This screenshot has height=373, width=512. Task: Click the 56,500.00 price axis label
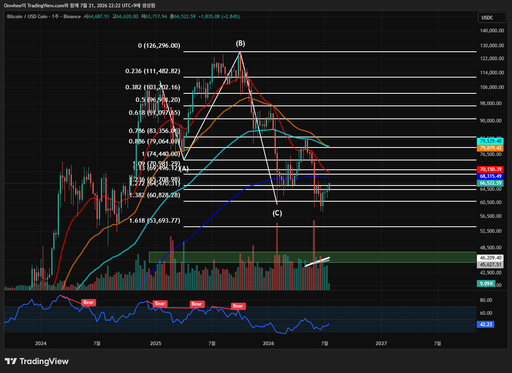[x=491, y=216]
